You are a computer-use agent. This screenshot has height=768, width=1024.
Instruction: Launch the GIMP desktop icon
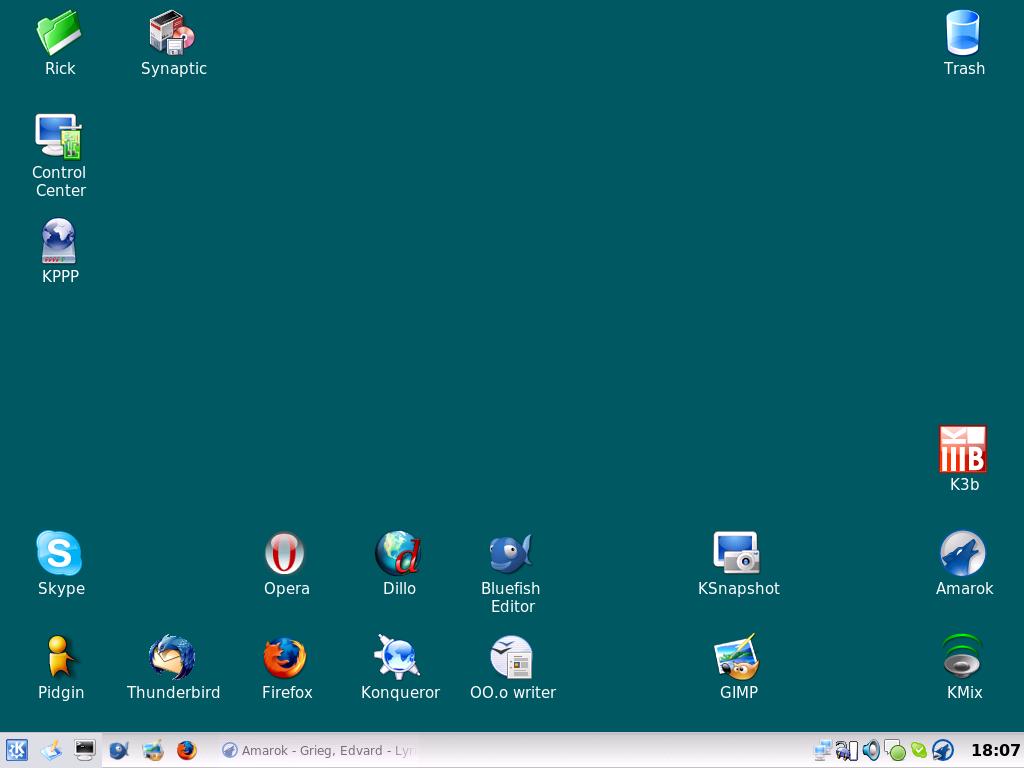coord(737,657)
